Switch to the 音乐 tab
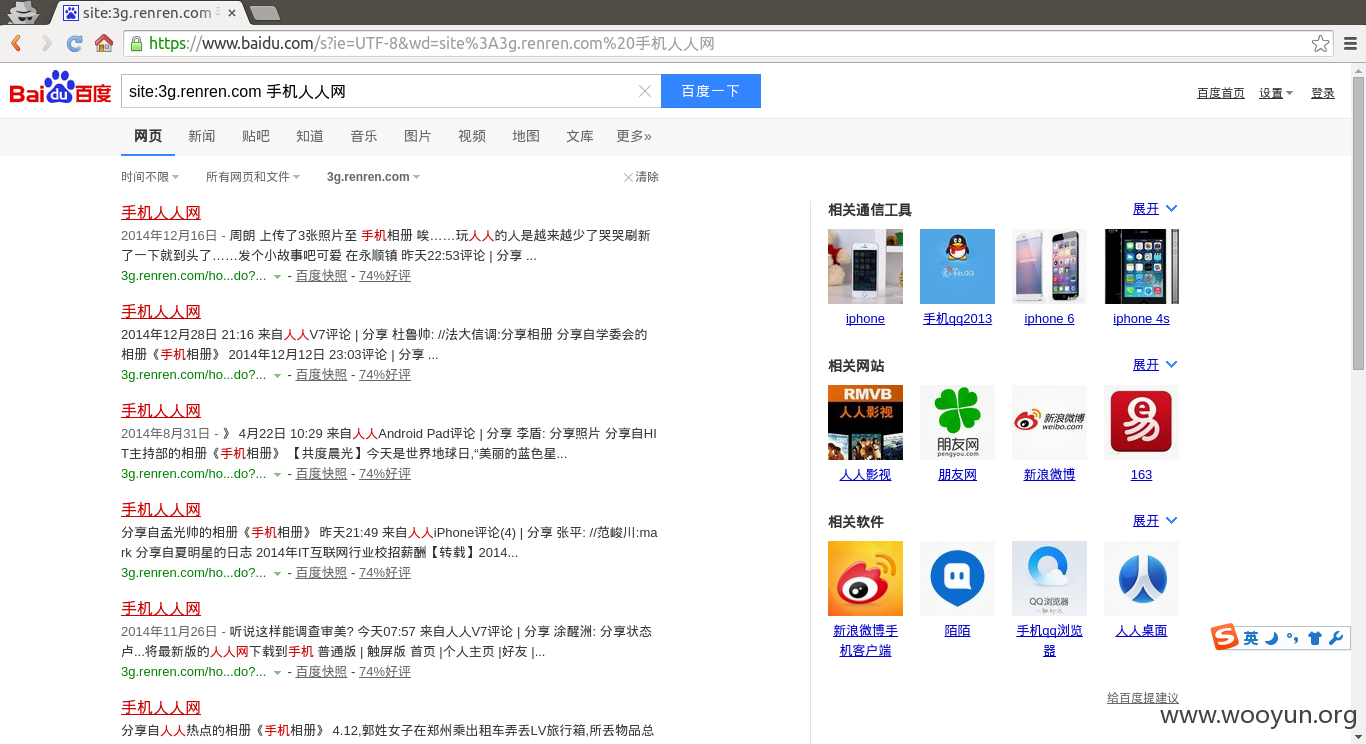This screenshot has height=744, width=1366. point(364,136)
